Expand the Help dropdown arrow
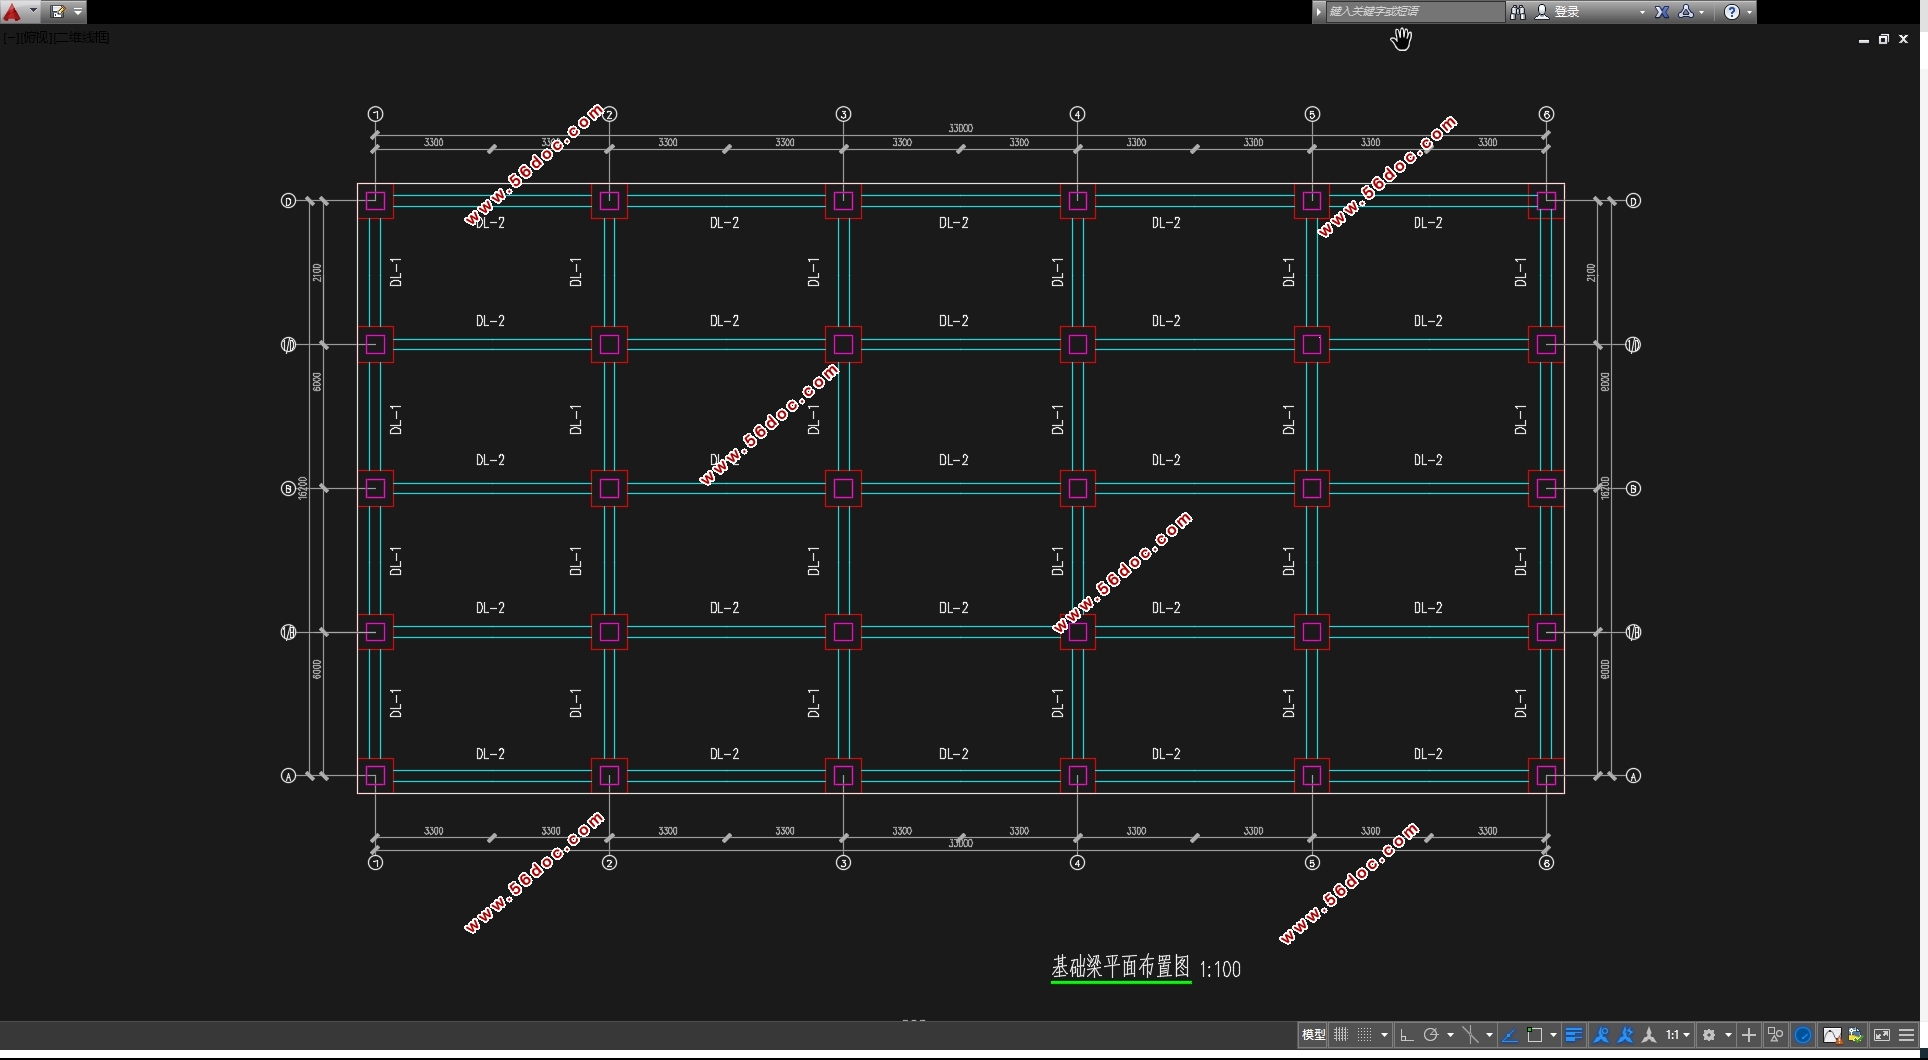This screenshot has width=1928, height=1060. [x=1749, y=12]
